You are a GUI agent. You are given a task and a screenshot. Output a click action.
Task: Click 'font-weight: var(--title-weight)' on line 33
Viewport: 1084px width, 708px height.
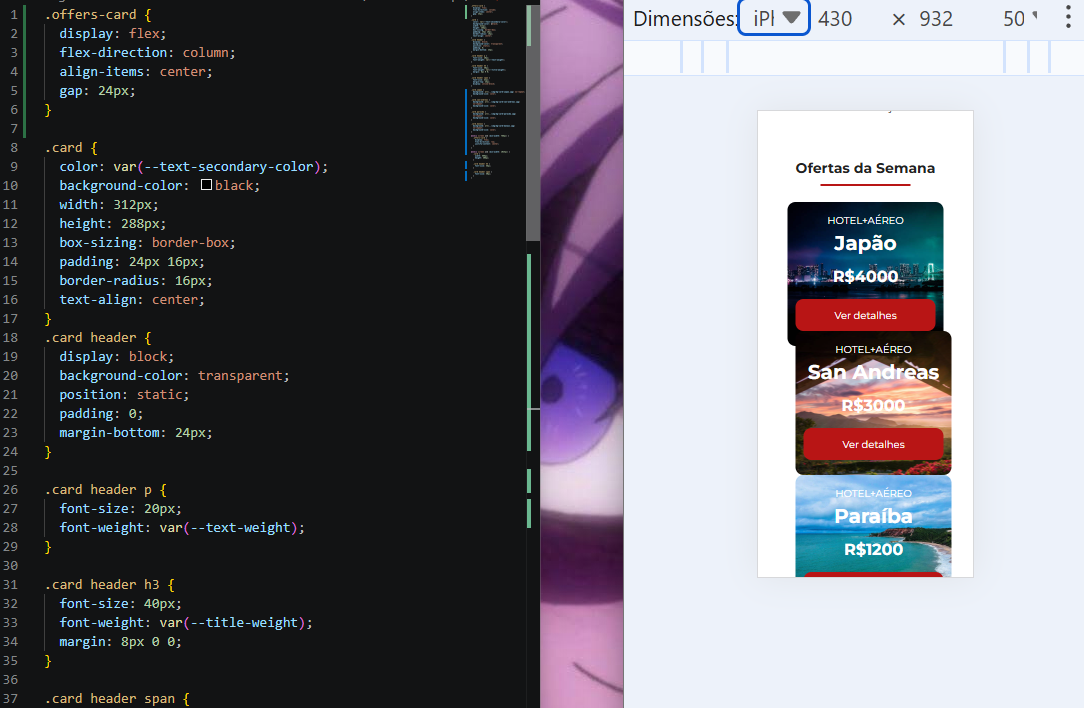click(186, 623)
